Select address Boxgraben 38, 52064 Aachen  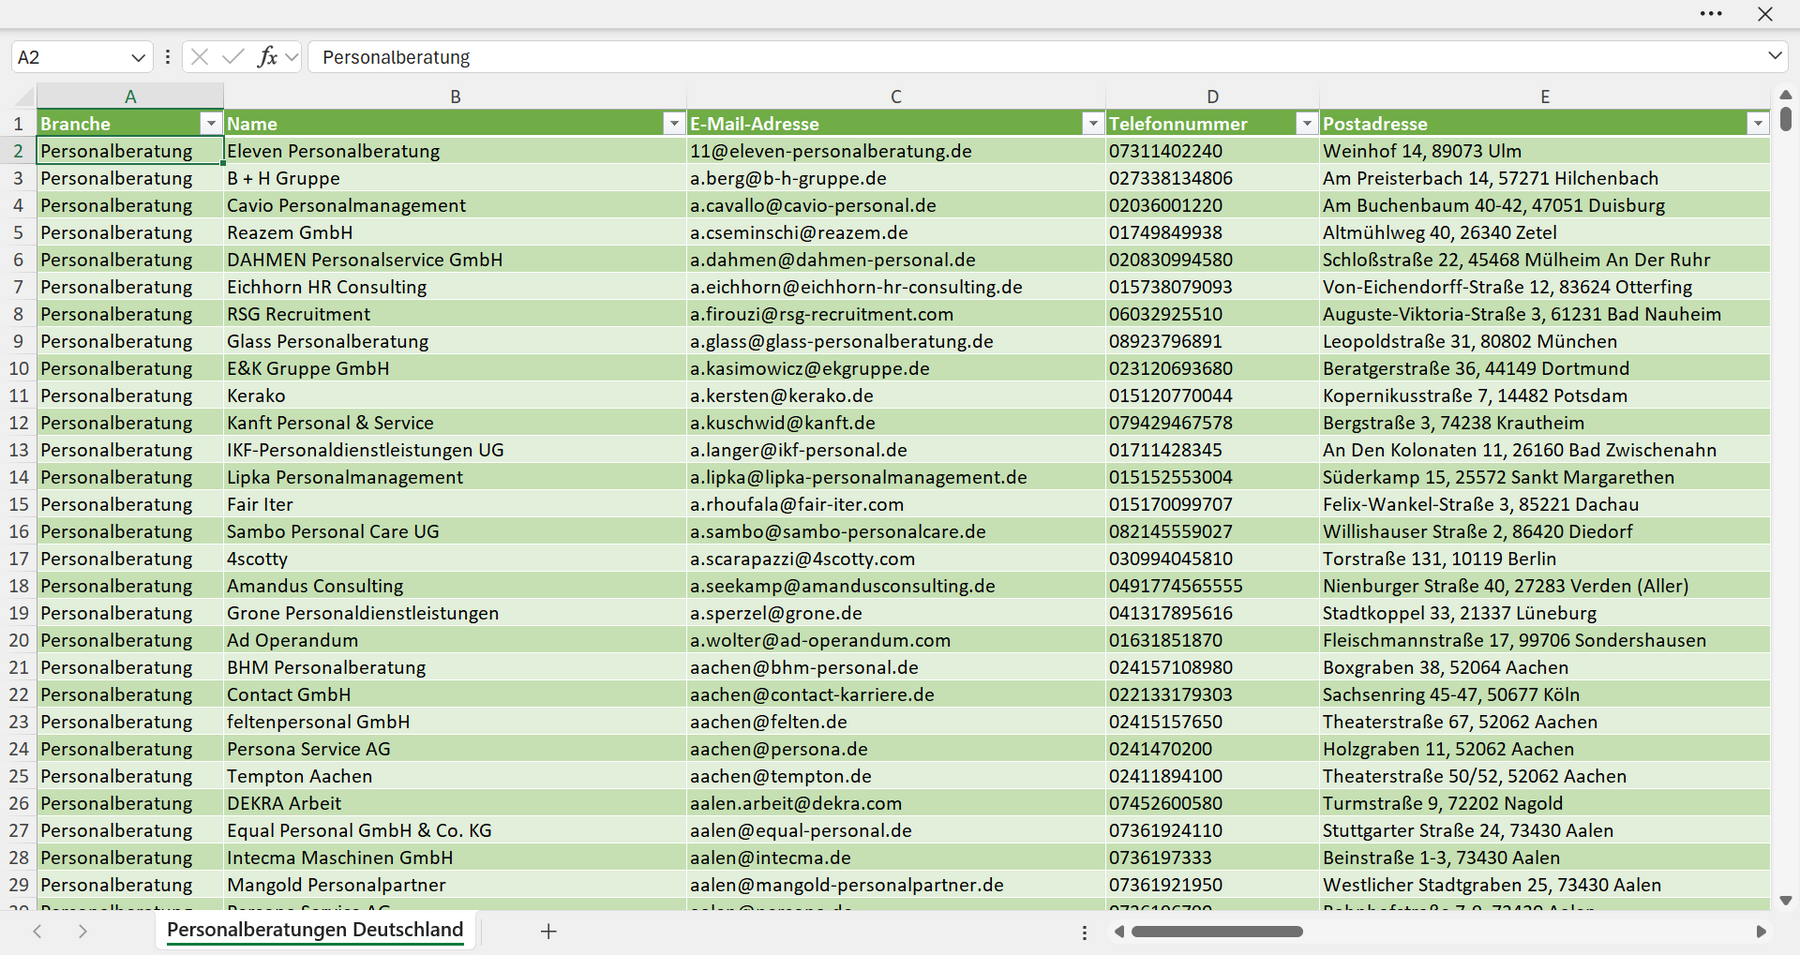pos(1545,667)
